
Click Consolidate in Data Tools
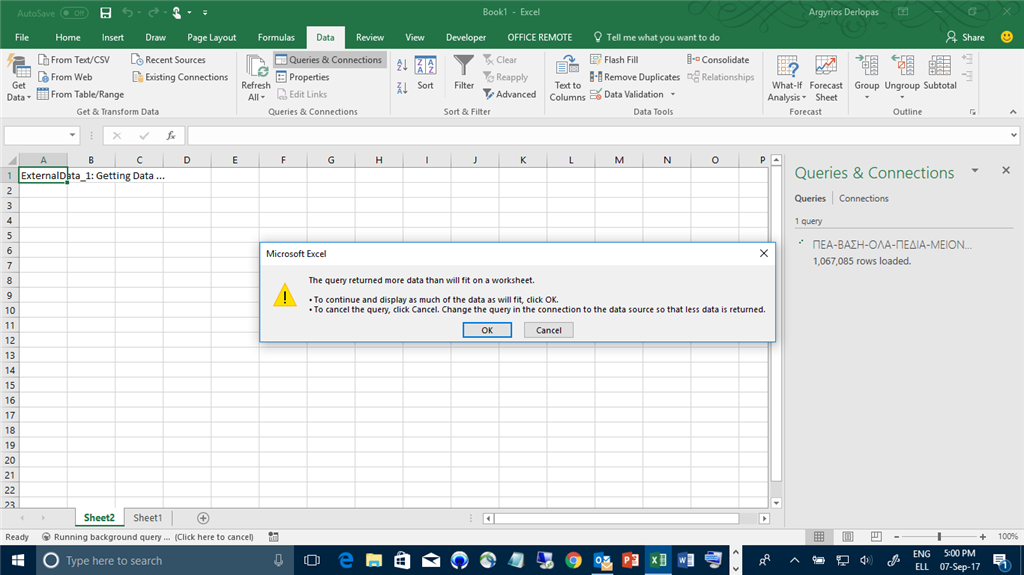(x=718, y=59)
